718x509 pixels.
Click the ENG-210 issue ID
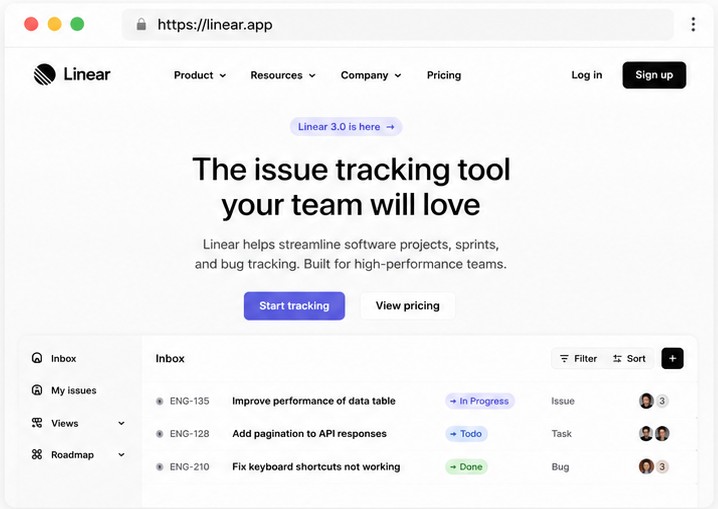point(190,467)
